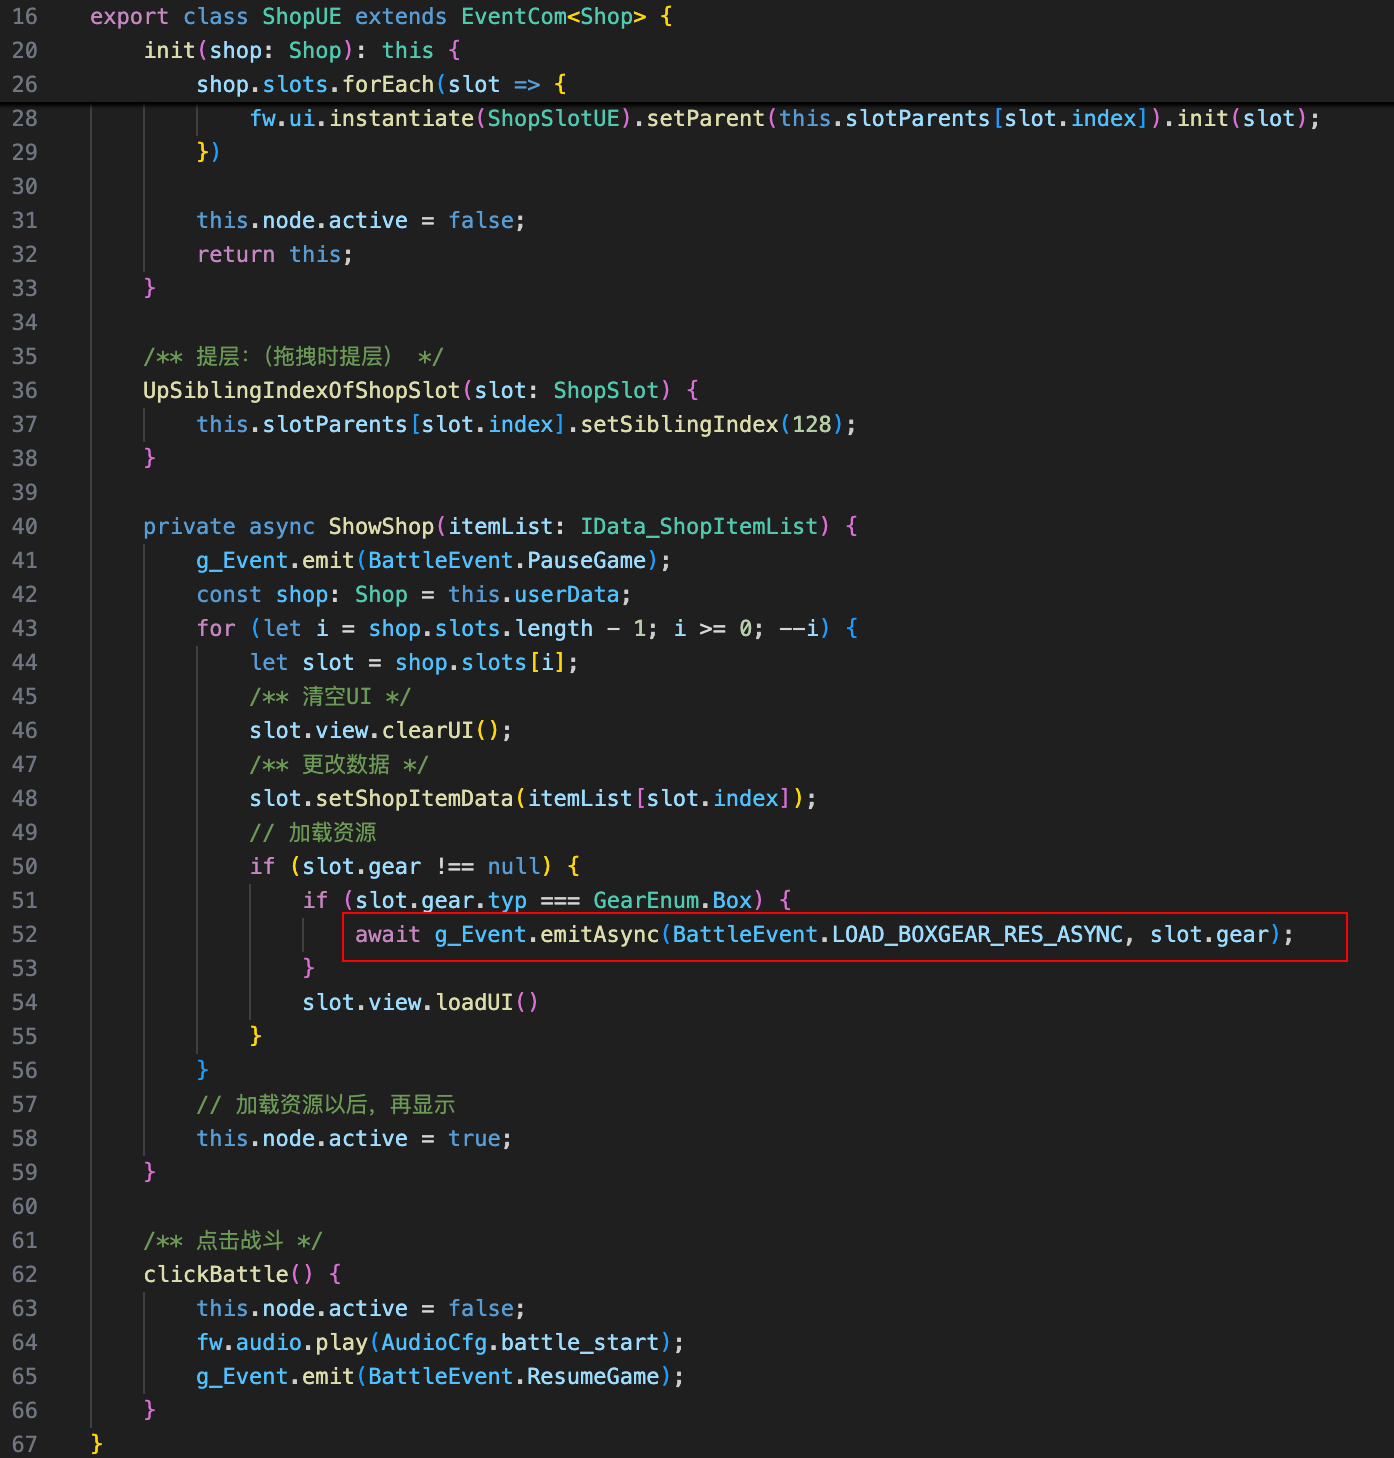Click the UpSiblingIndexOfShopSlot method name
Viewport: 1394px width, 1458px height.
(302, 390)
